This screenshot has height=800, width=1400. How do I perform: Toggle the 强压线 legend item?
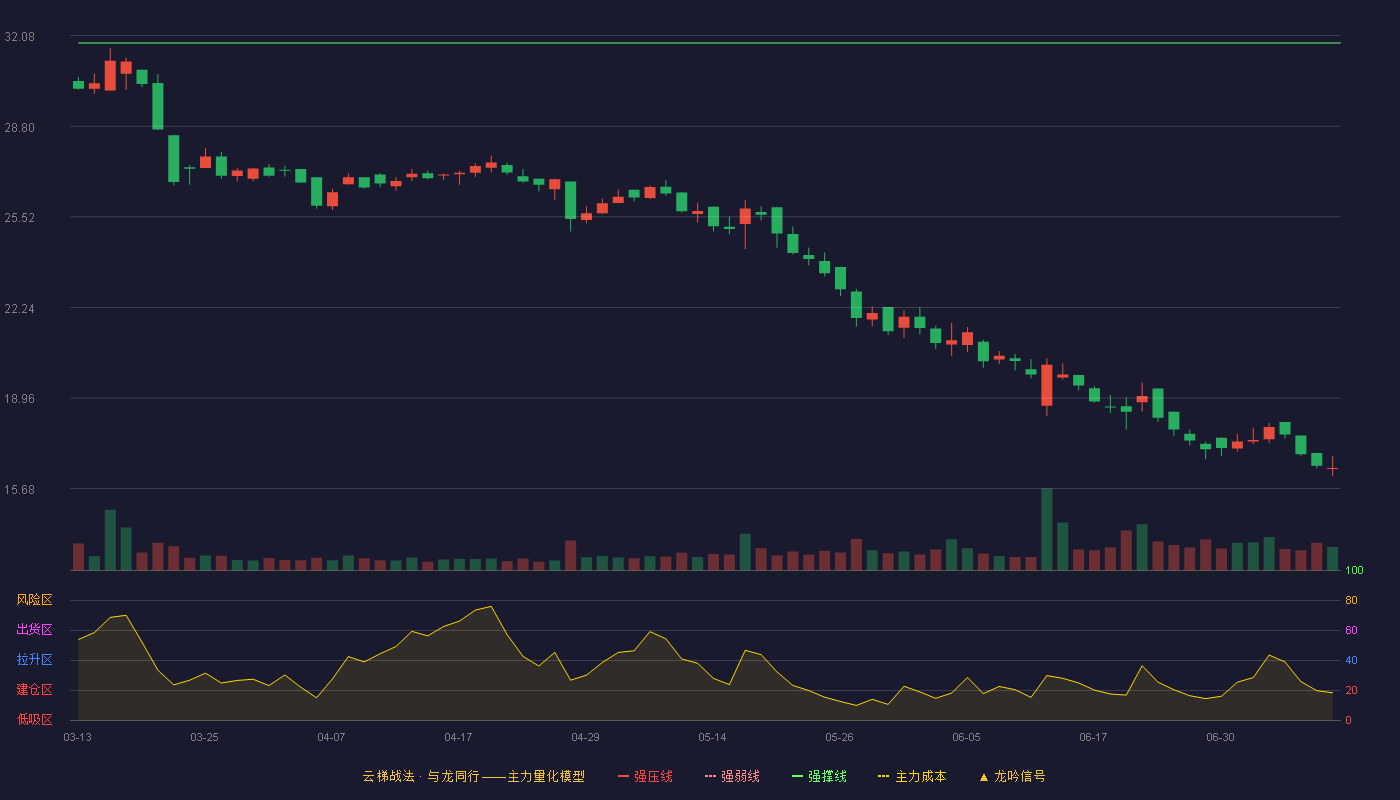click(645, 776)
